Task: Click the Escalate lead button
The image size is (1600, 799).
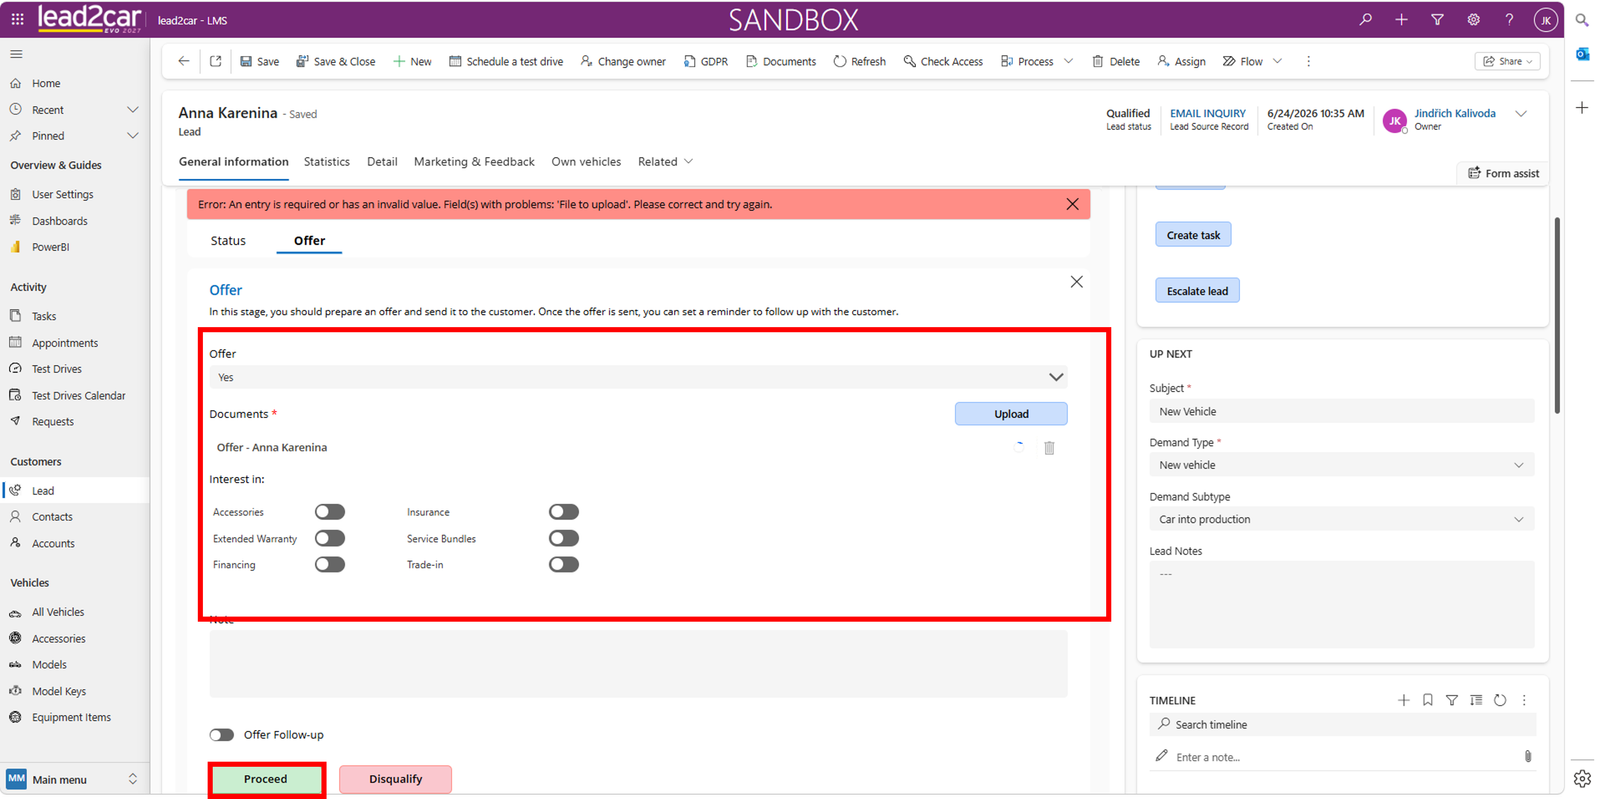Action: [1197, 291]
